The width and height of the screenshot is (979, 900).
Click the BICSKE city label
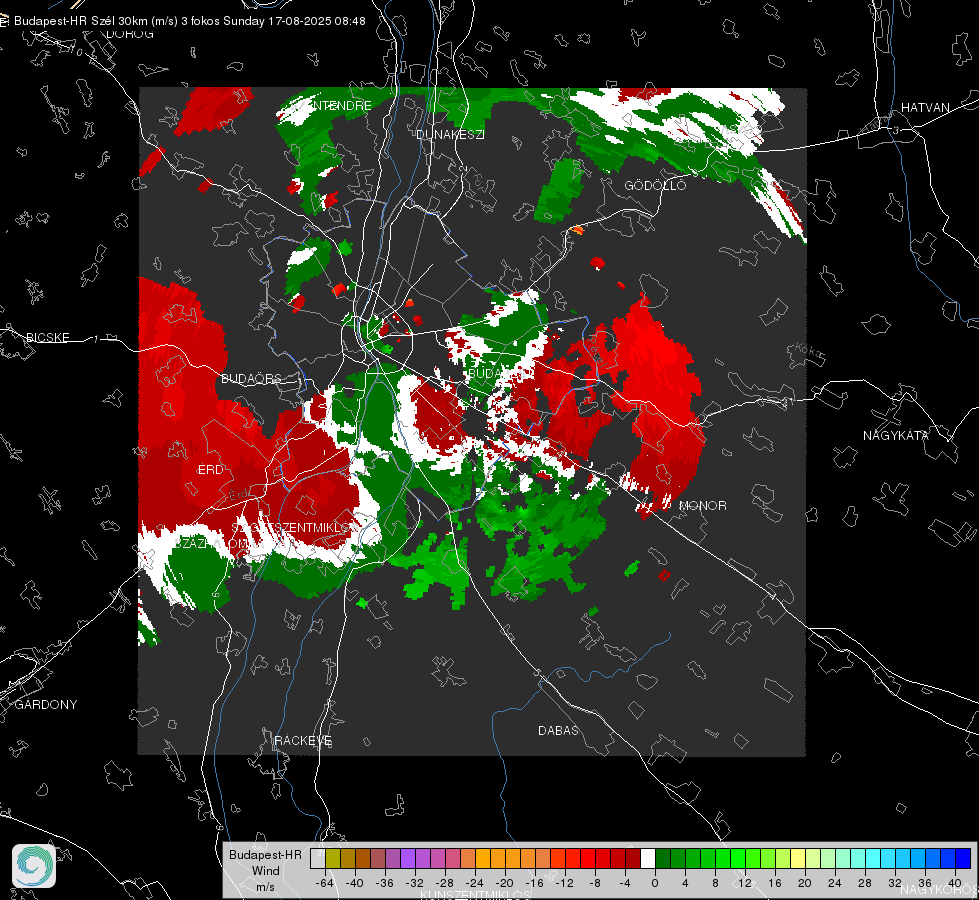pyautogui.click(x=47, y=337)
